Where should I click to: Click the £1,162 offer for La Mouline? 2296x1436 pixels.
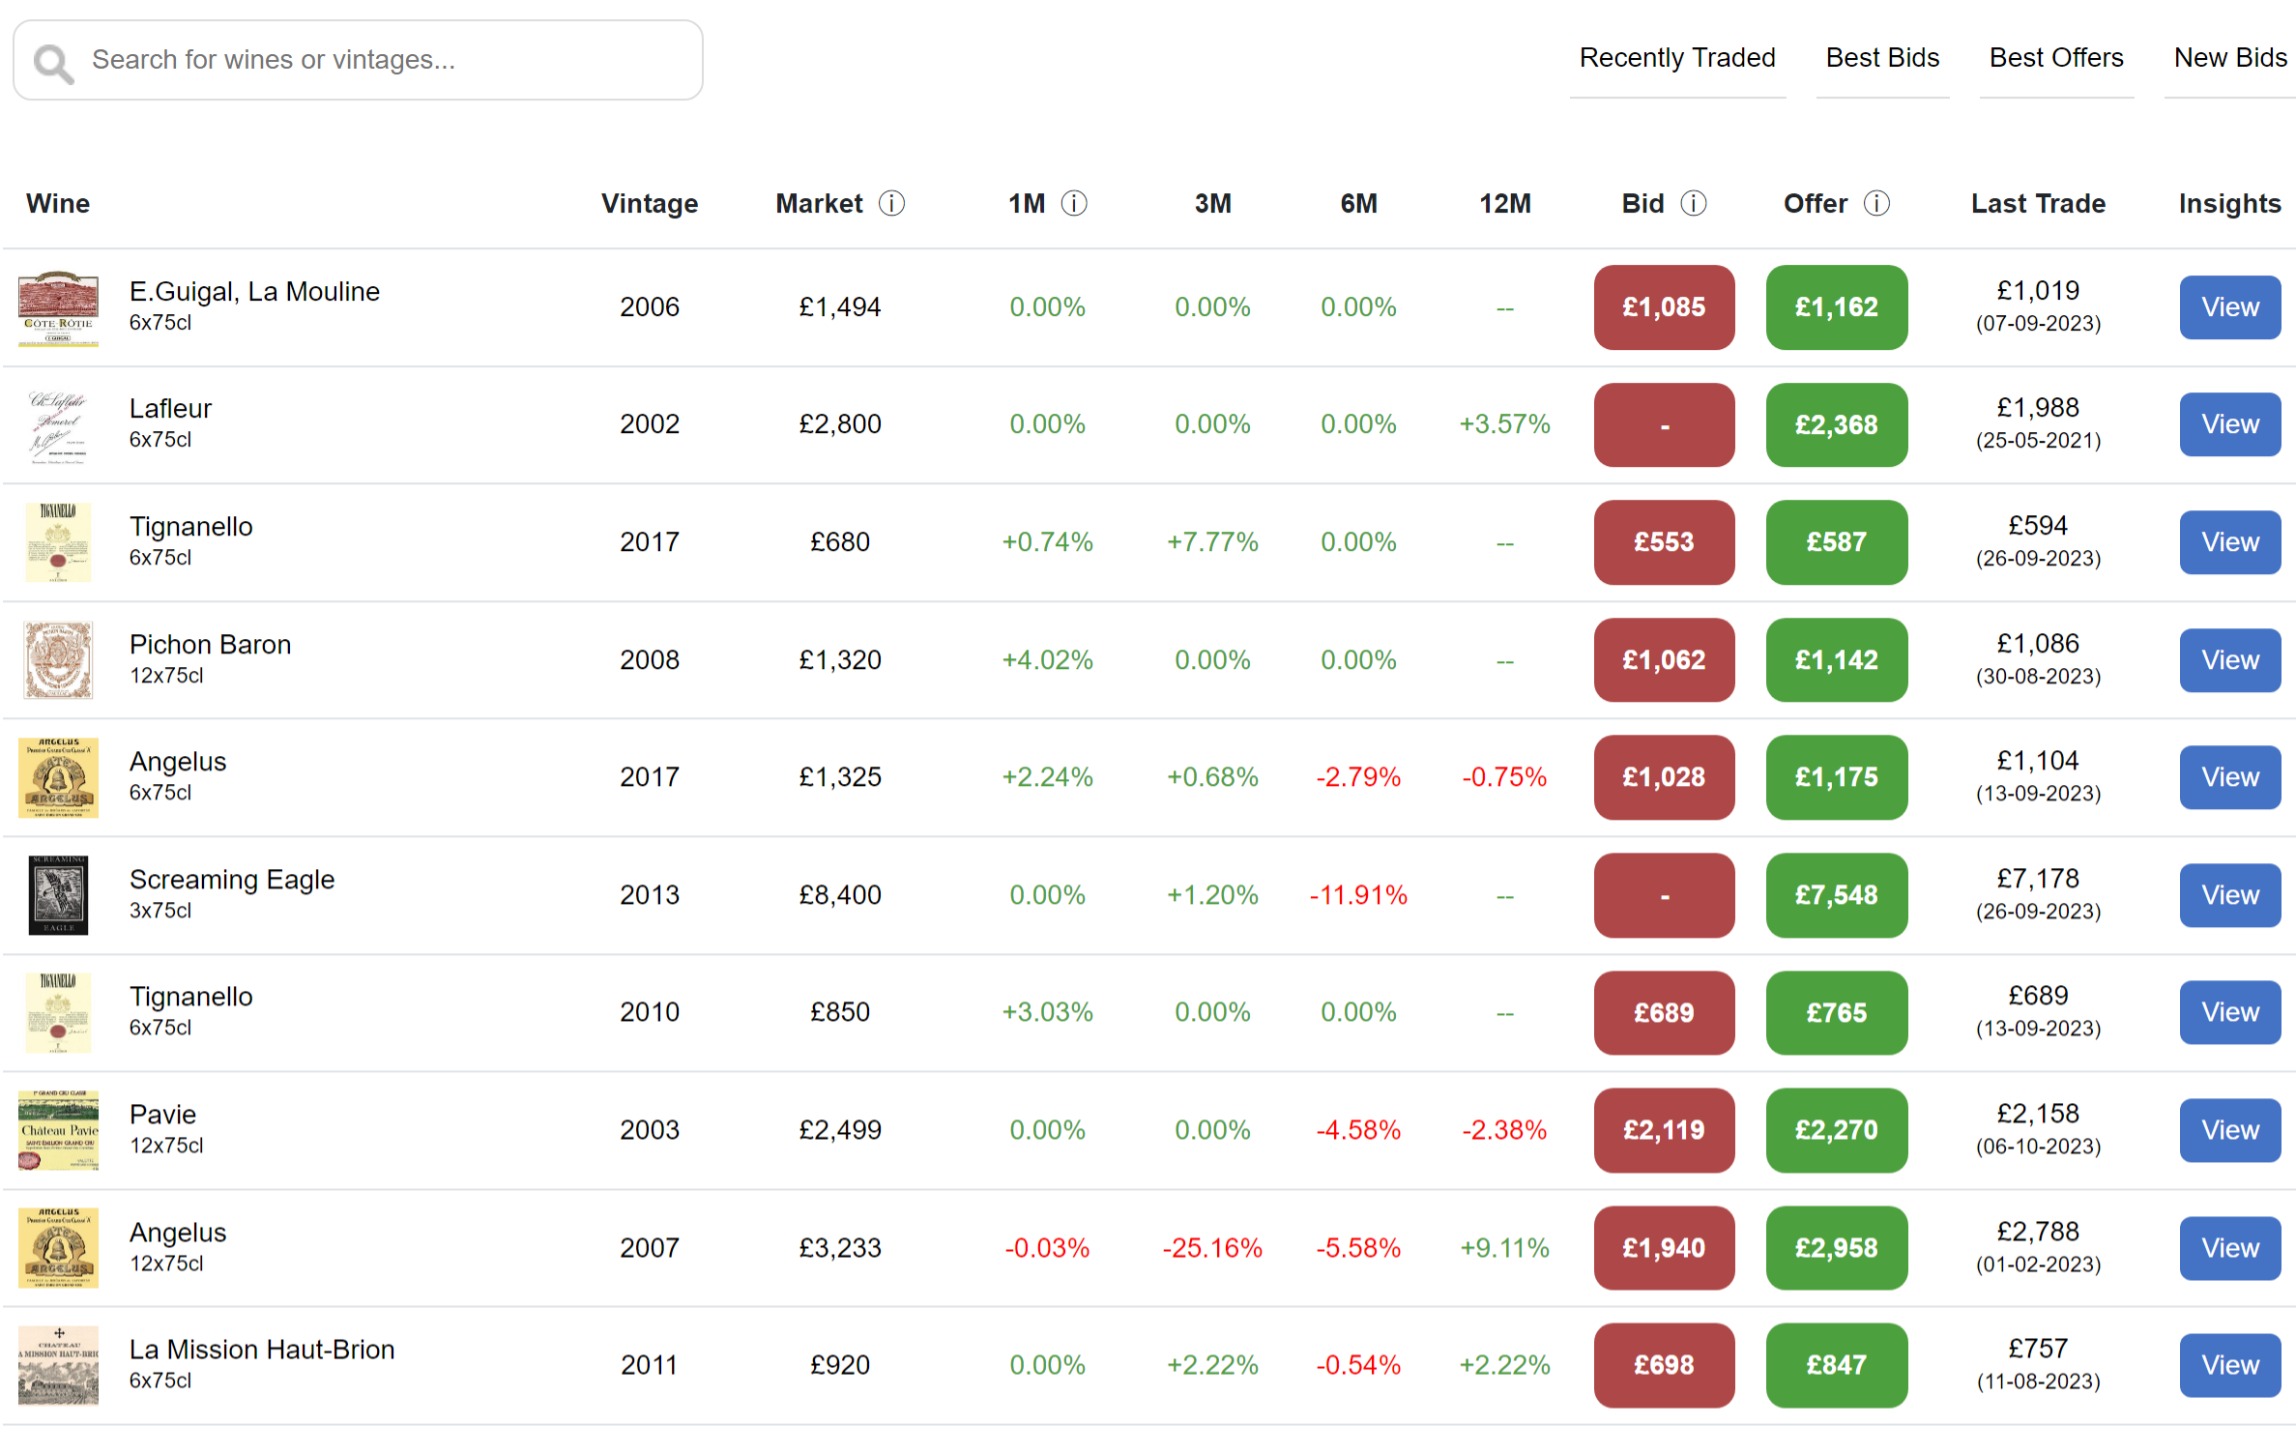pos(1836,308)
